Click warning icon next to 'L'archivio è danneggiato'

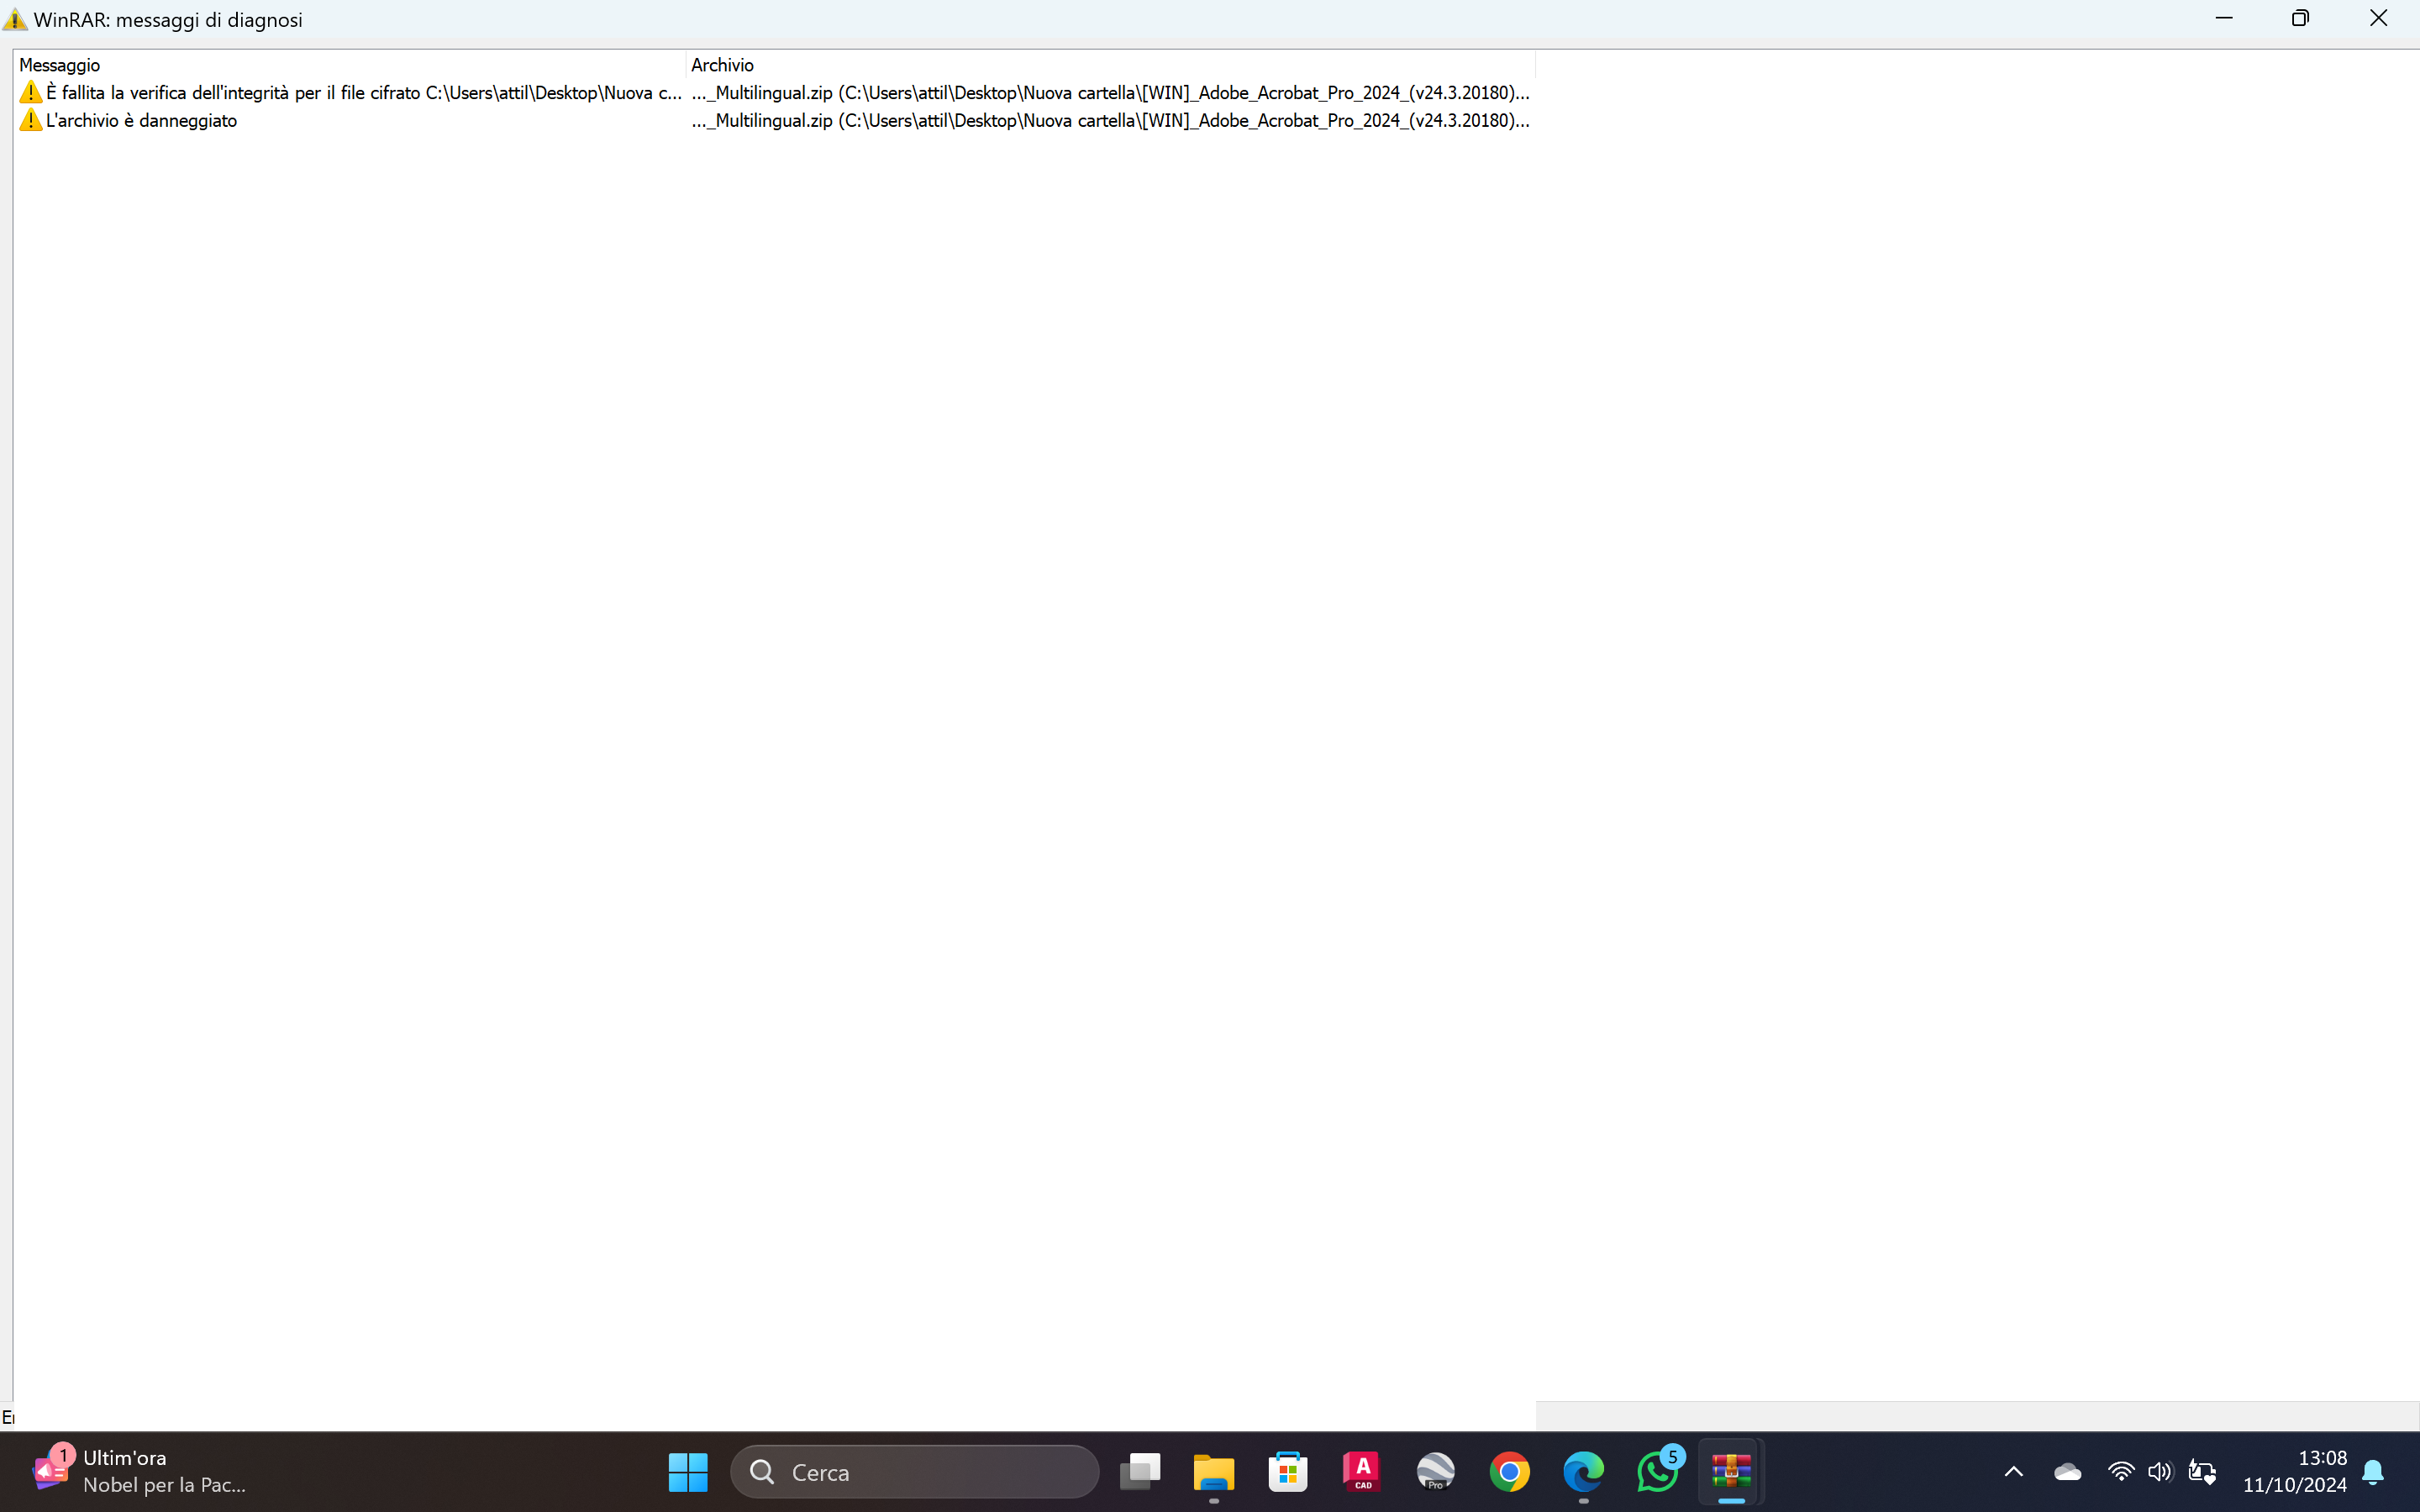coord(30,121)
